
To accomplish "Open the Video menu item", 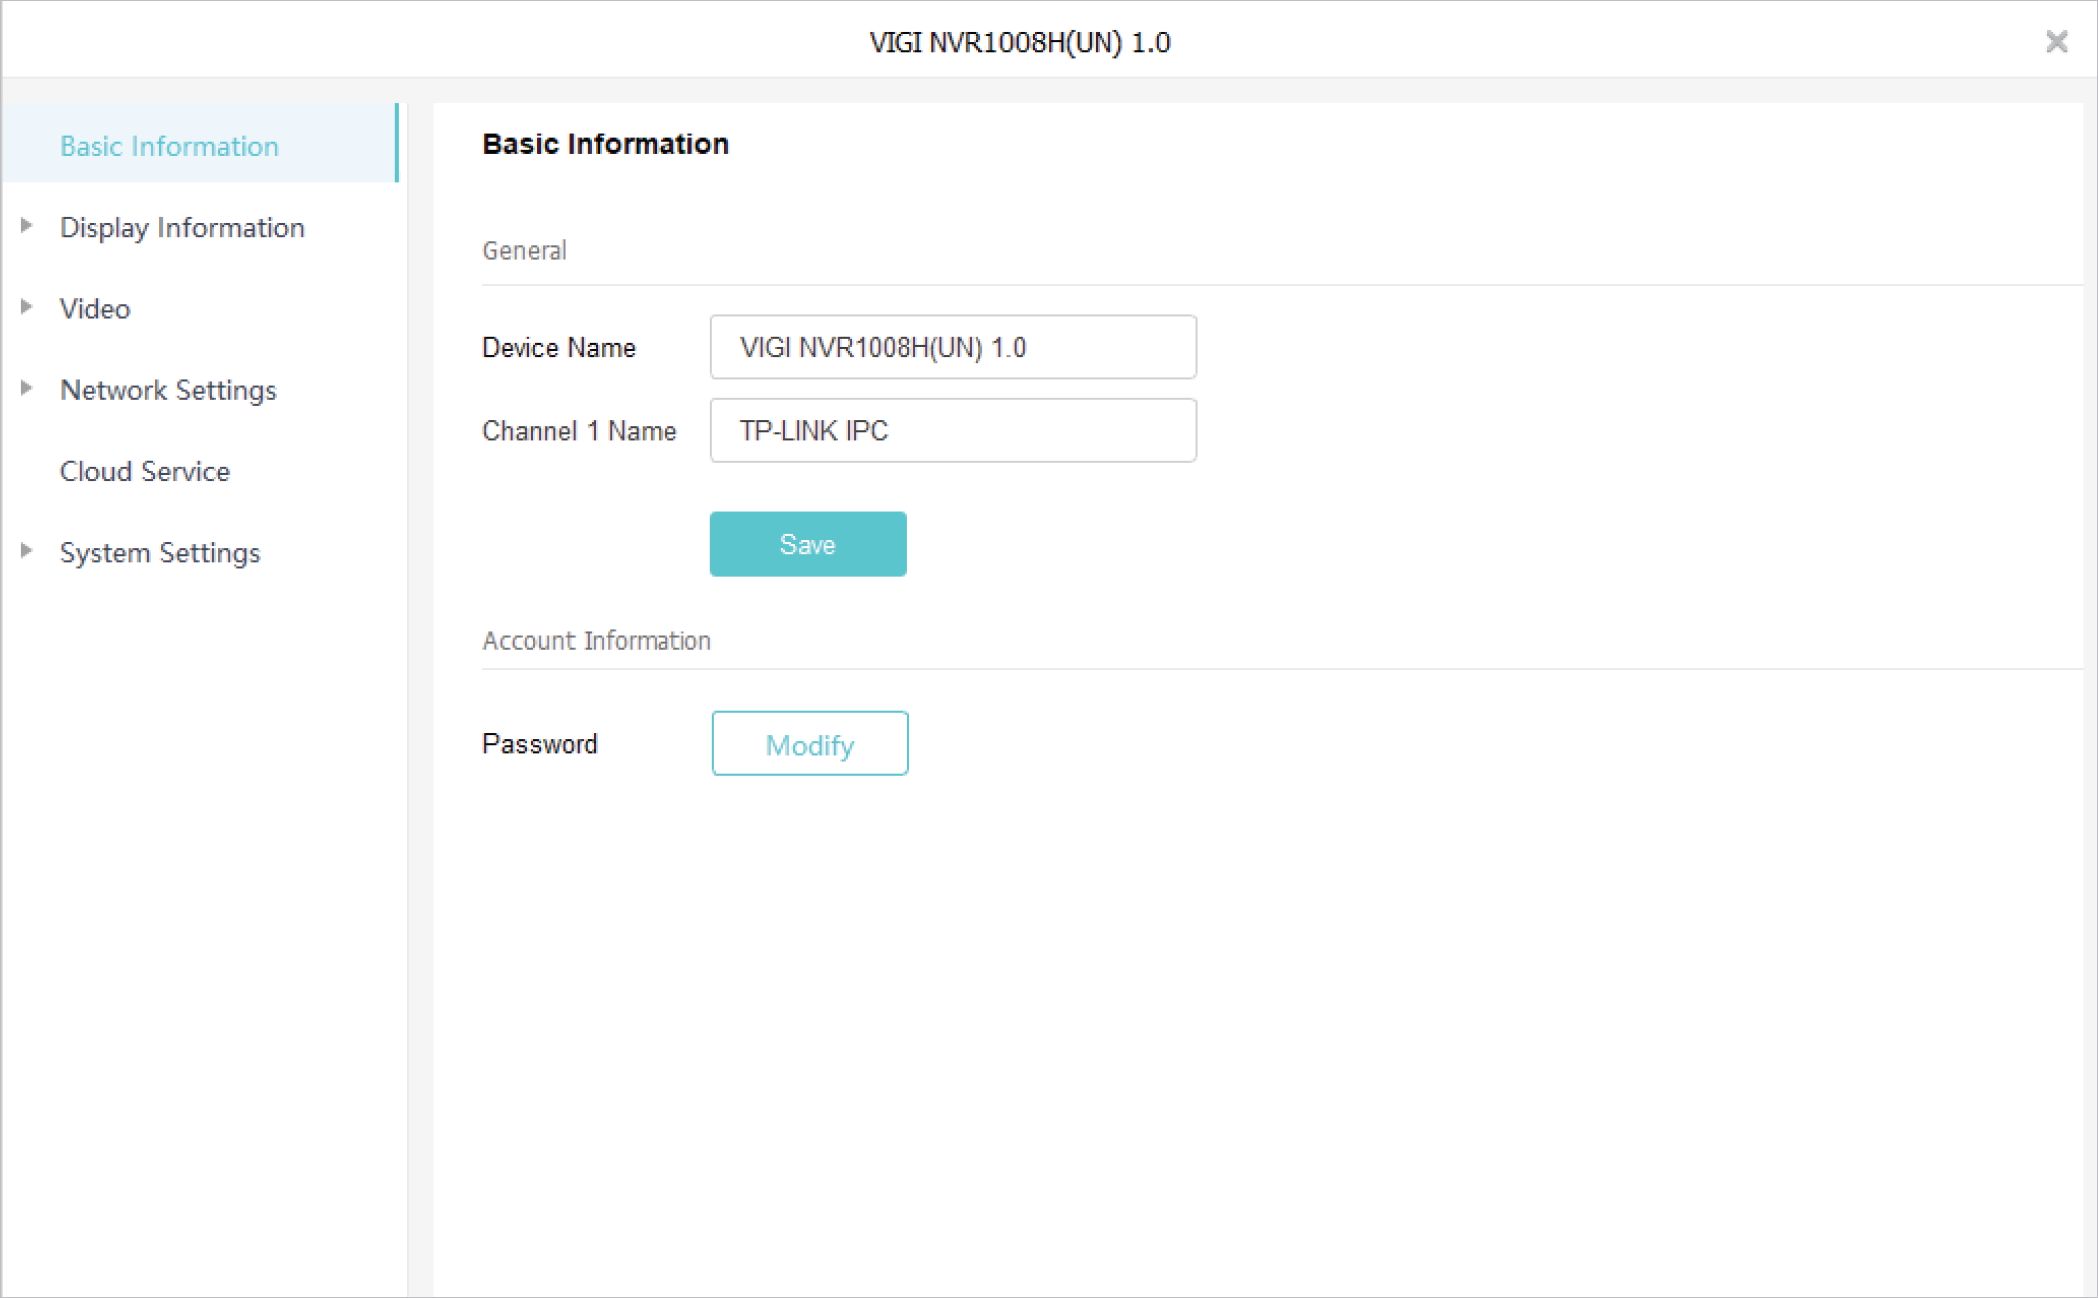I will 95,309.
